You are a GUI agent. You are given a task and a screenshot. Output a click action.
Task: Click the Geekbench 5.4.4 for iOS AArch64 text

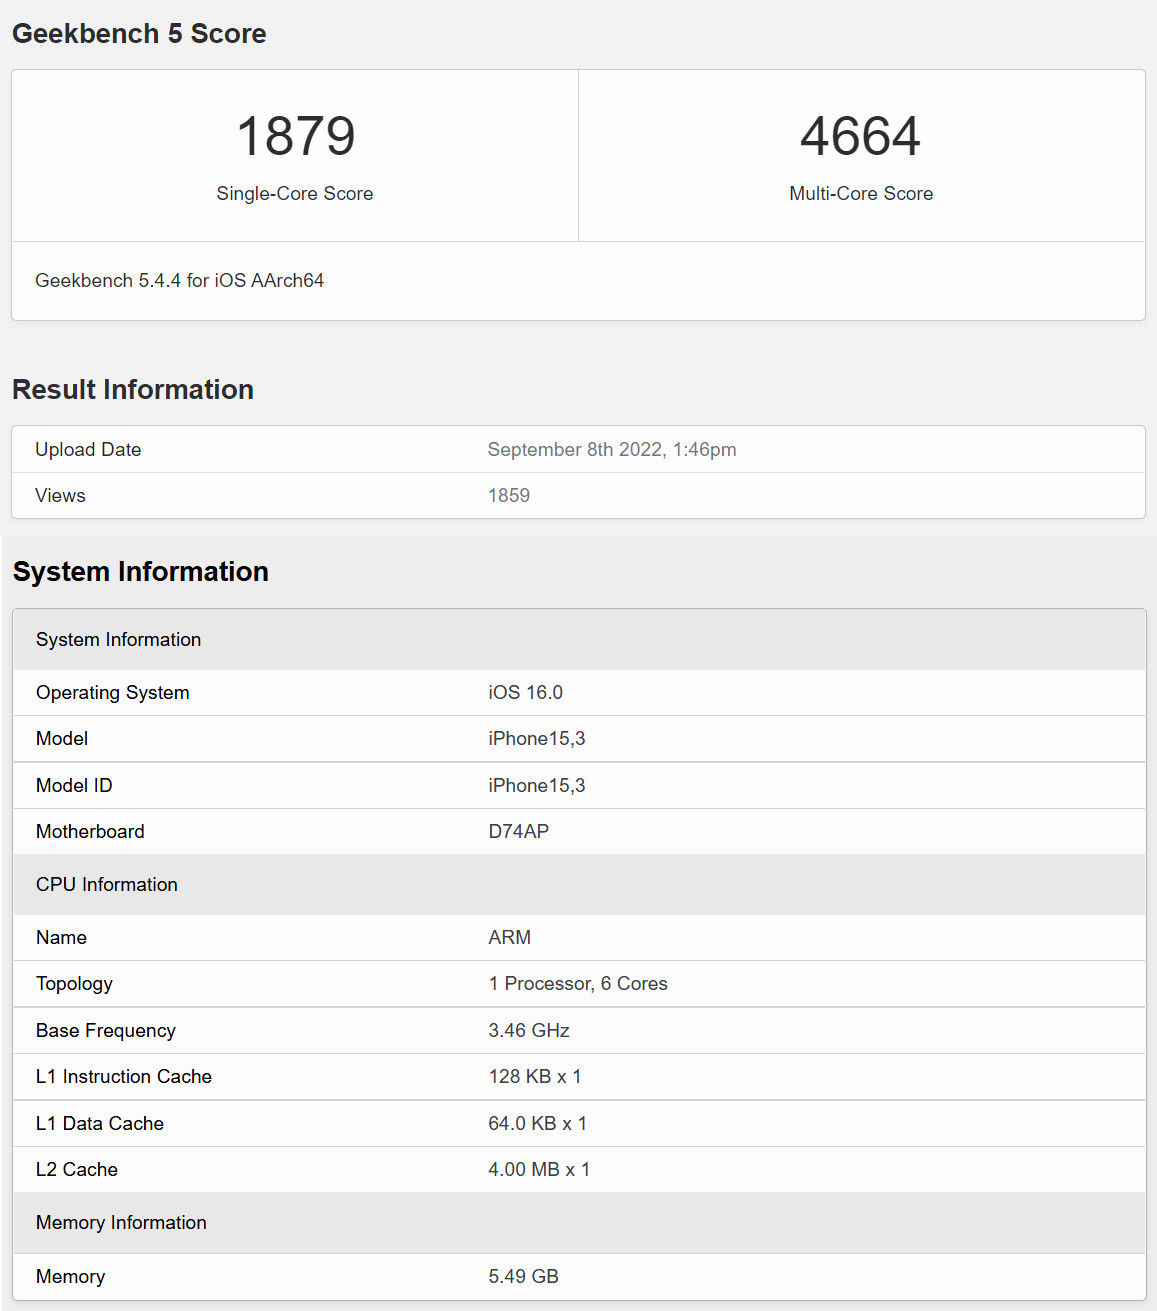coord(180,281)
